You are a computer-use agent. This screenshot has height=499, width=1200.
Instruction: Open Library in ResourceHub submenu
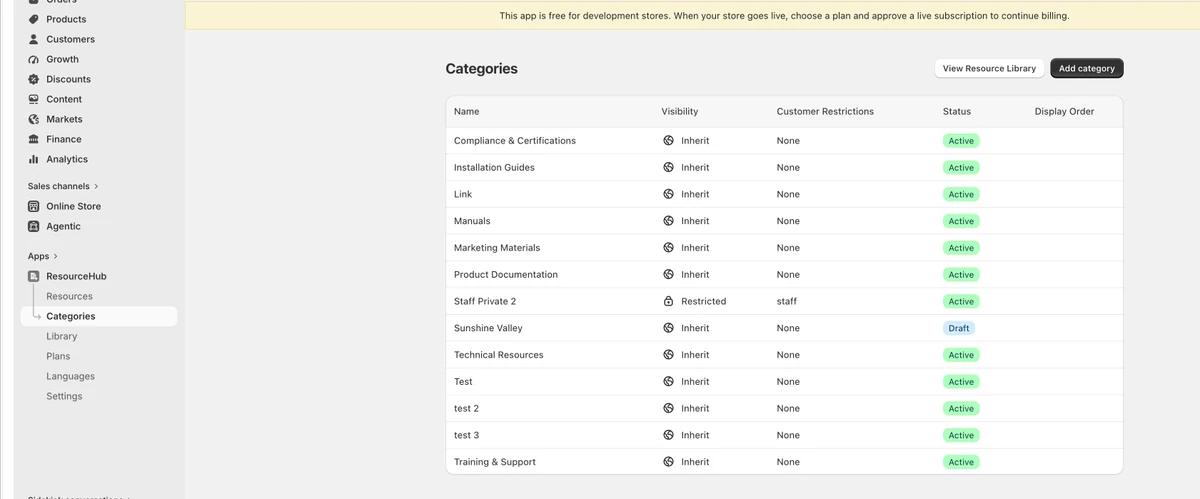[61, 336]
